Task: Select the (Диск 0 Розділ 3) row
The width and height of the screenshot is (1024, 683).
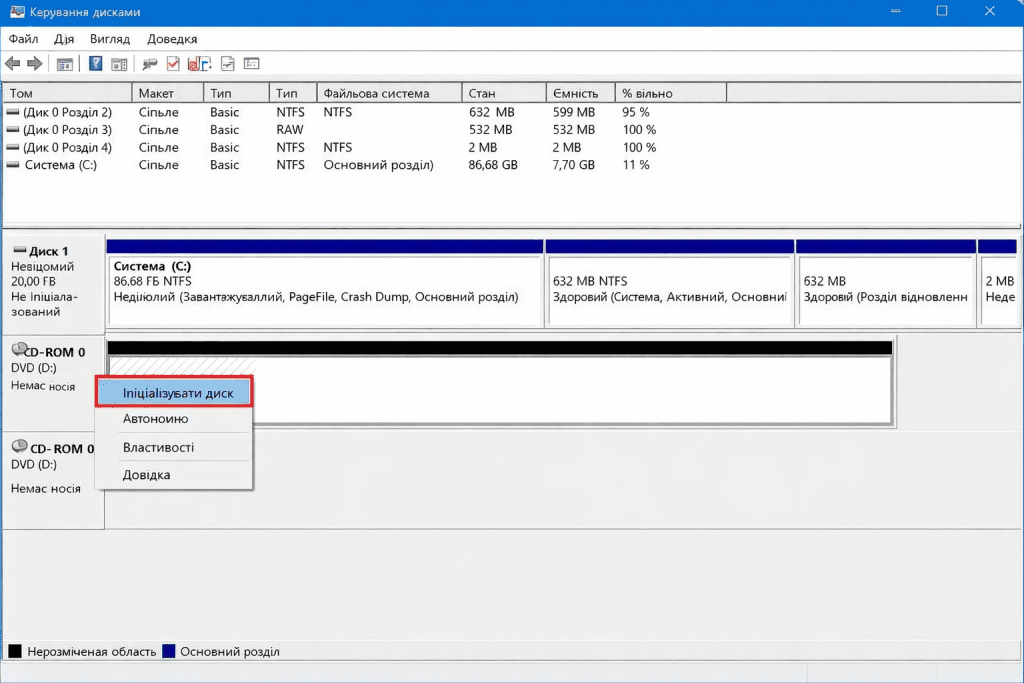Action: click(67, 130)
